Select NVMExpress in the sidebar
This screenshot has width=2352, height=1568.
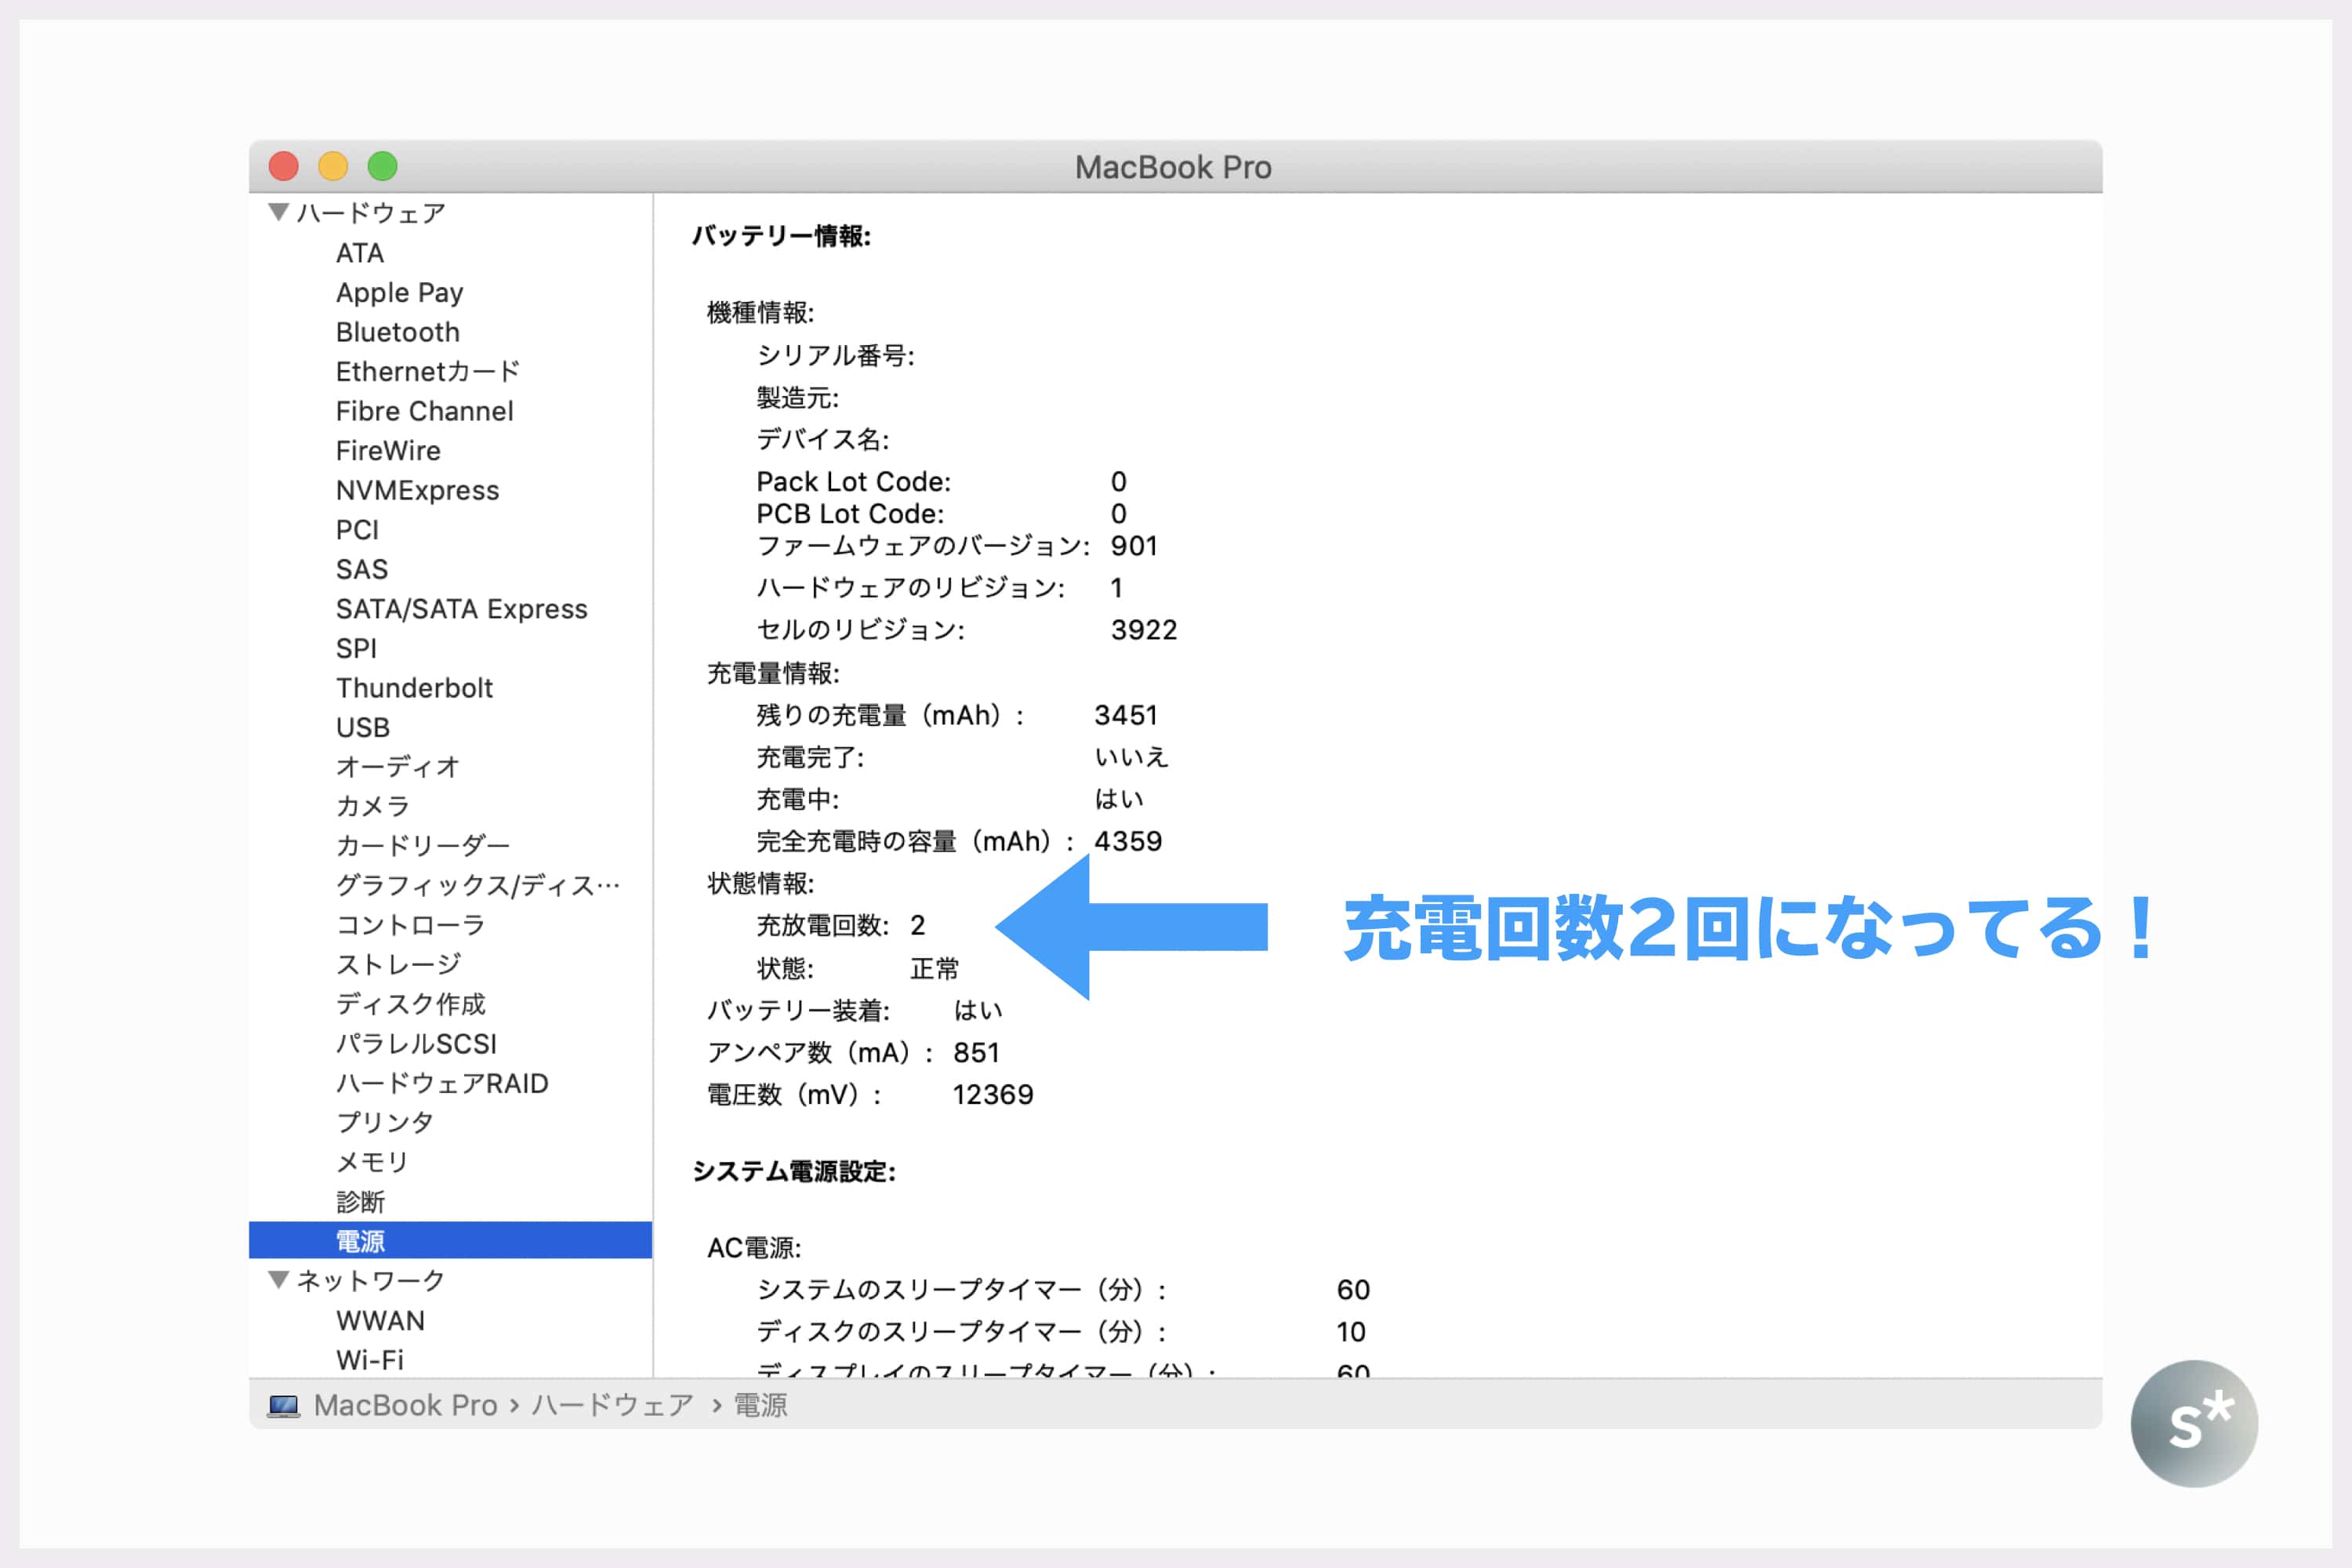(417, 490)
